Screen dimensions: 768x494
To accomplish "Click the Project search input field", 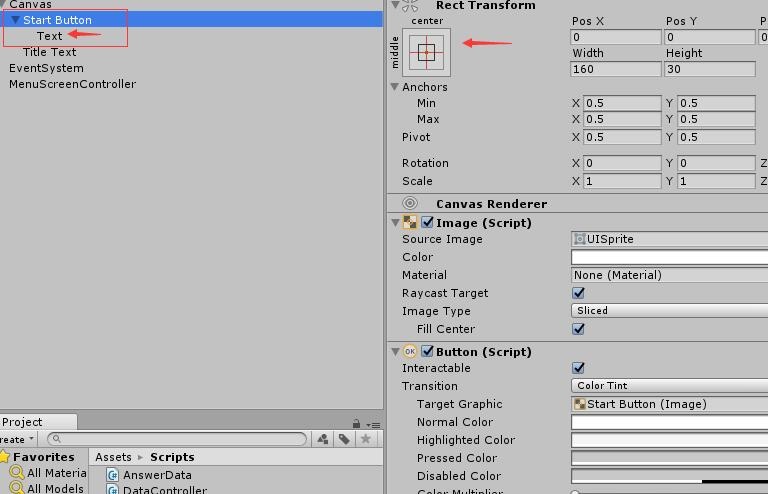I will pos(177,439).
